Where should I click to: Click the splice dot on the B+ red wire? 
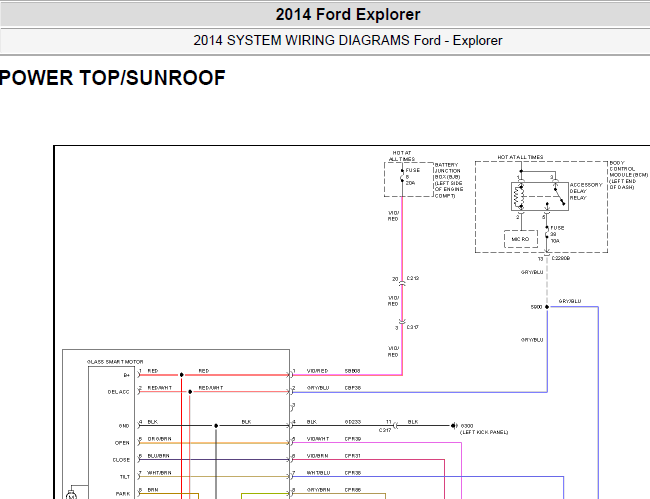tap(181, 375)
